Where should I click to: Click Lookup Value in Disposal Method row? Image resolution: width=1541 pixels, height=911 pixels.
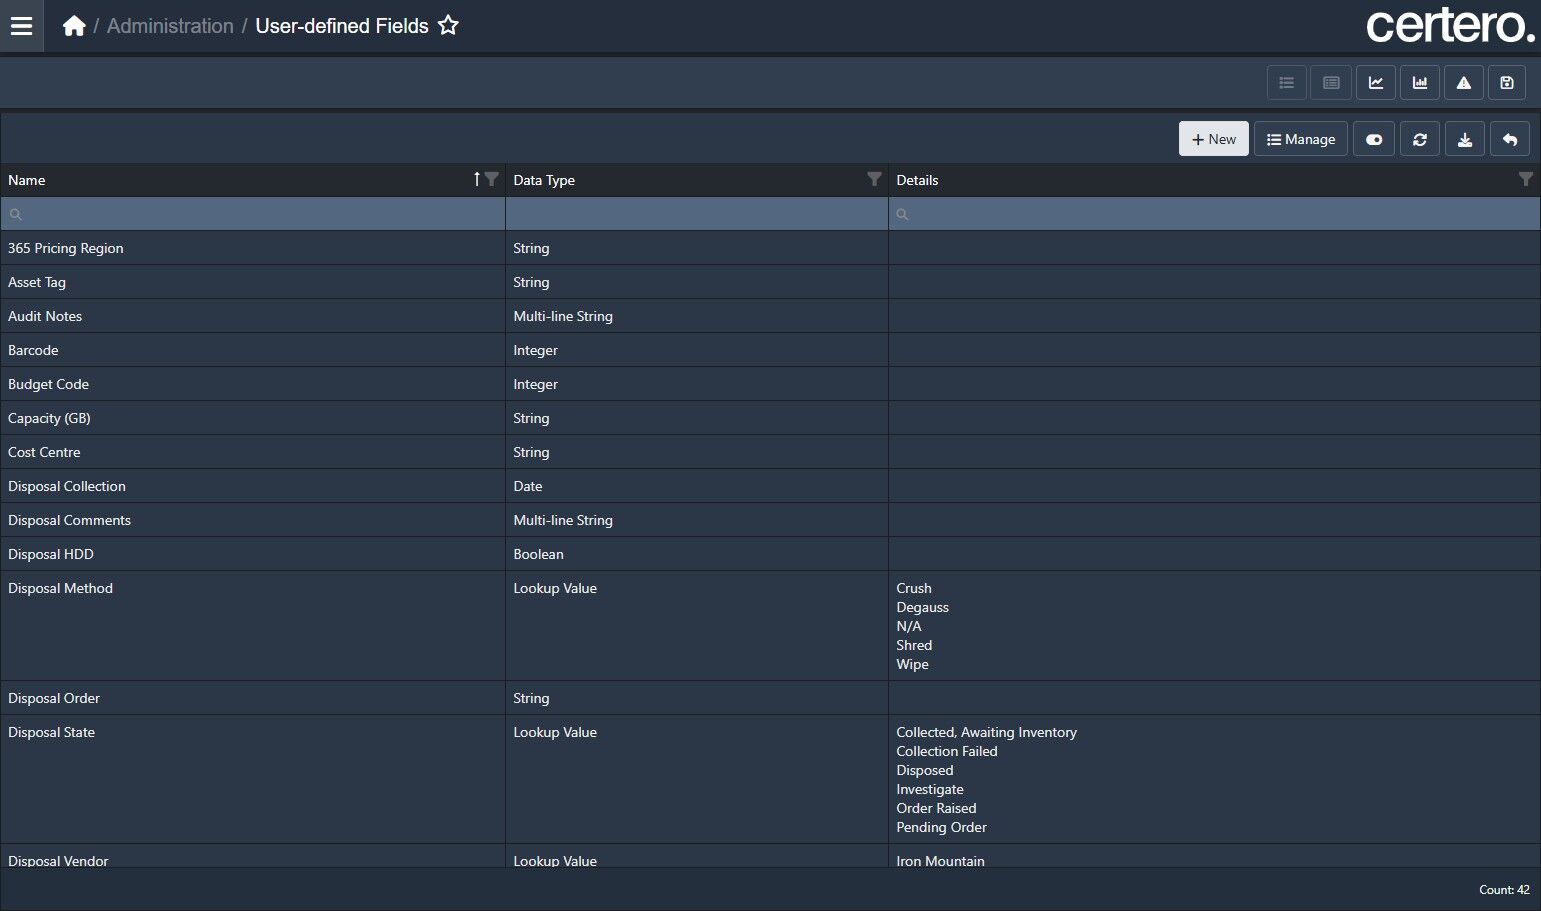[x=555, y=588]
